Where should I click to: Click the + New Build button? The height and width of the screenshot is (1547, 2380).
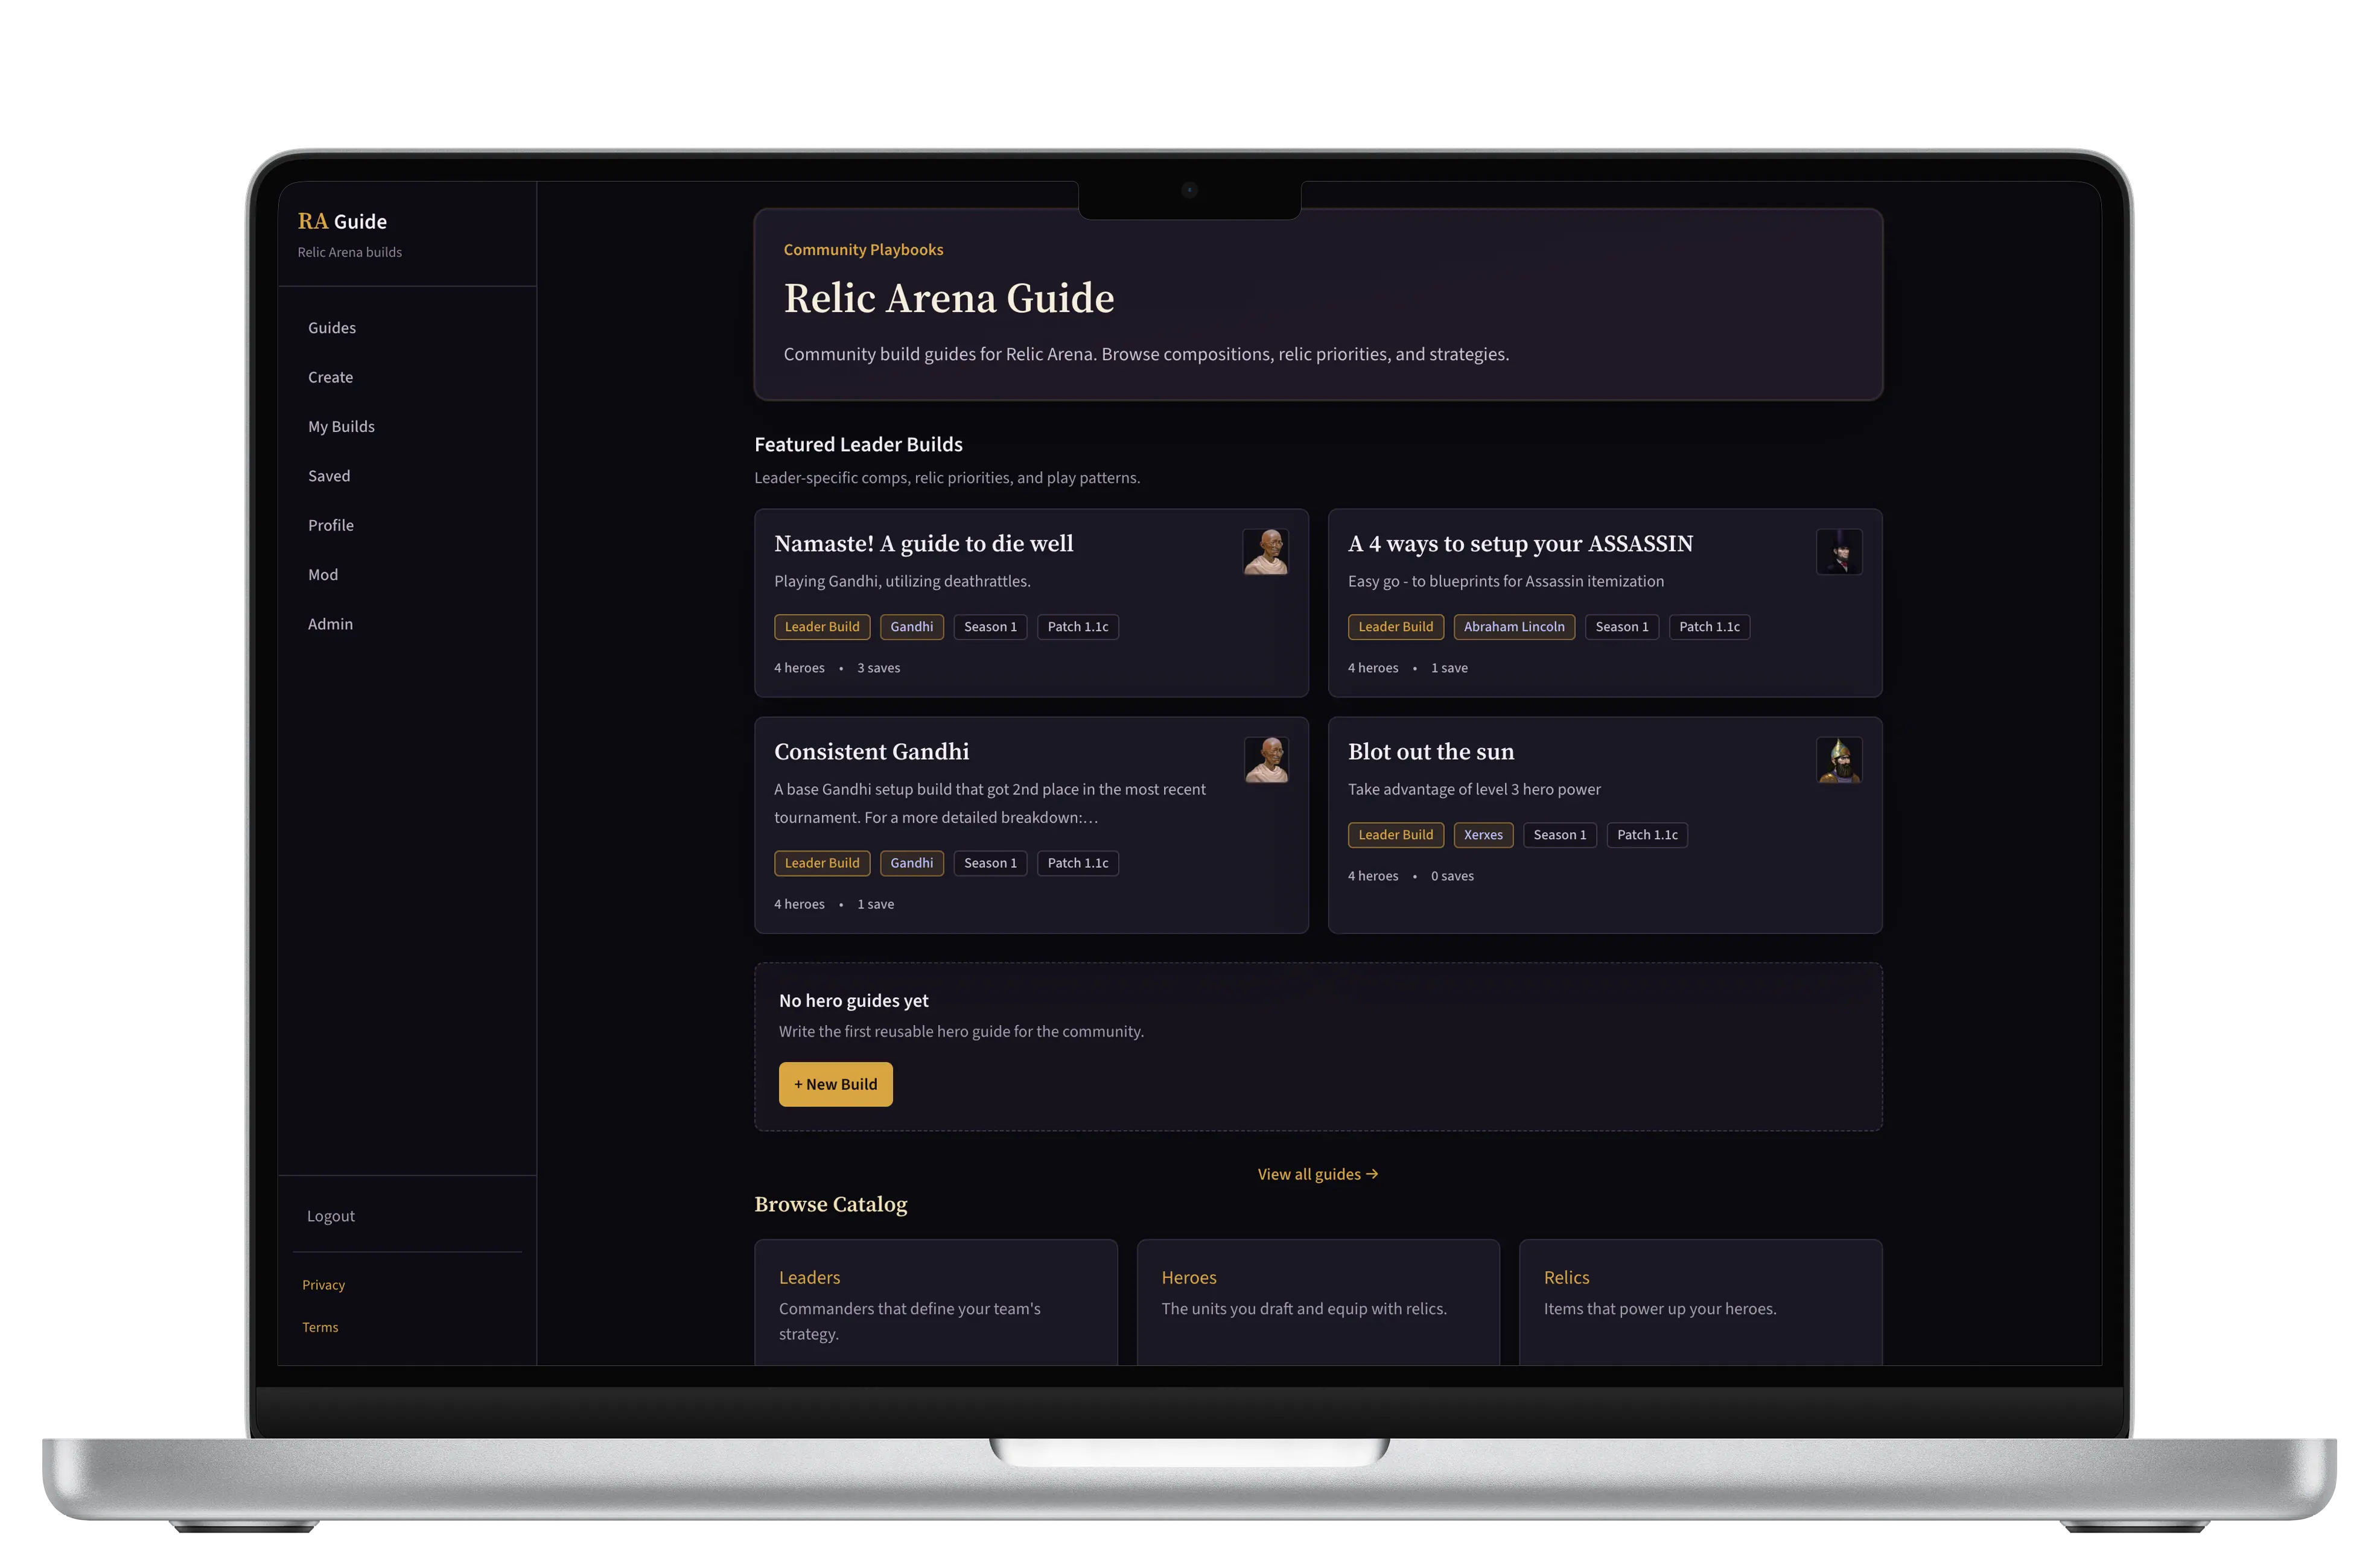point(836,1084)
